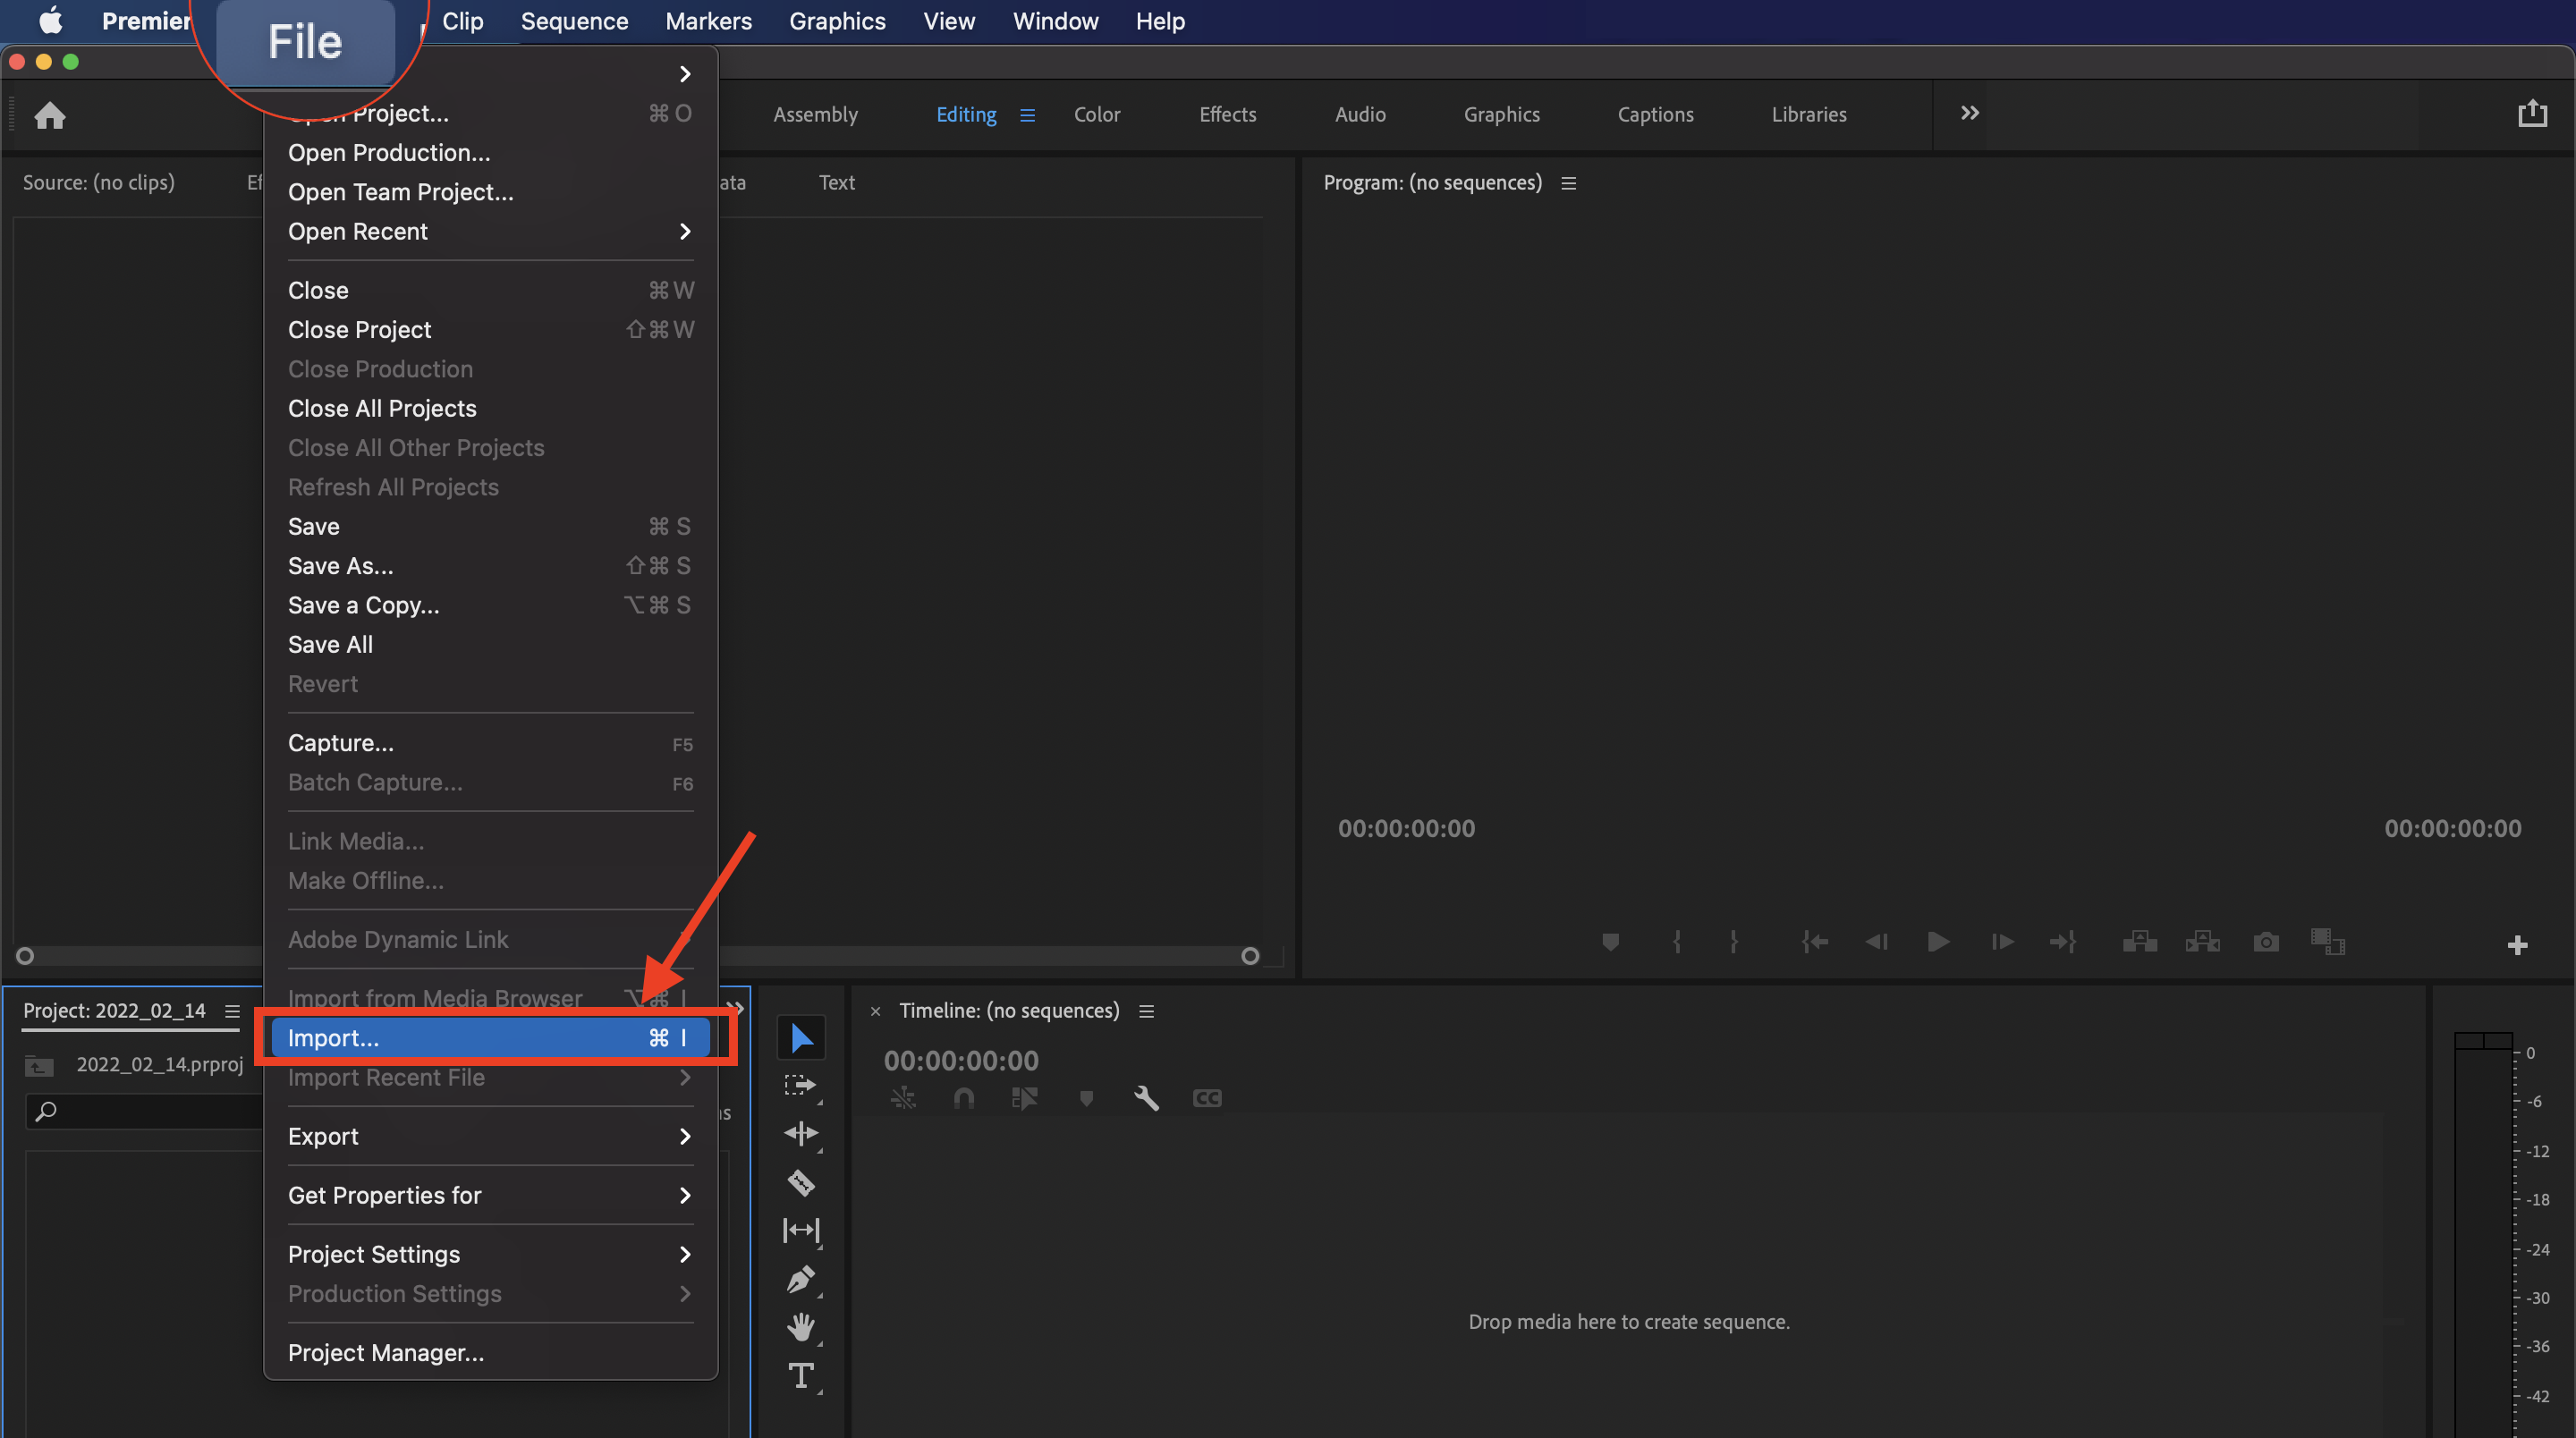Select the Razor tool
2576x1438 pixels.
(801, 1183)
